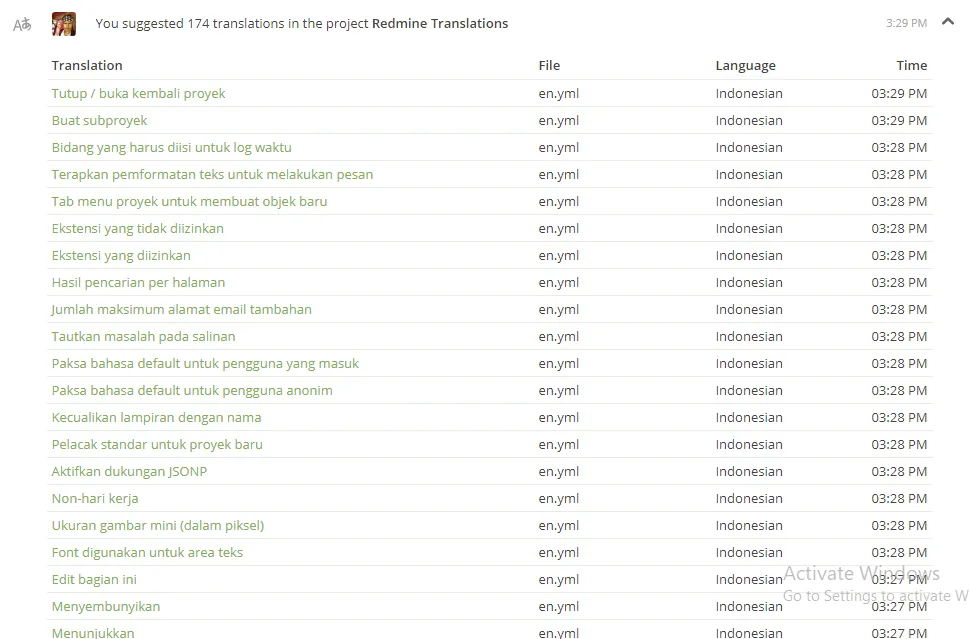Click the Time column header
Screen dimensions: 970x639
(x=912, y=66)
